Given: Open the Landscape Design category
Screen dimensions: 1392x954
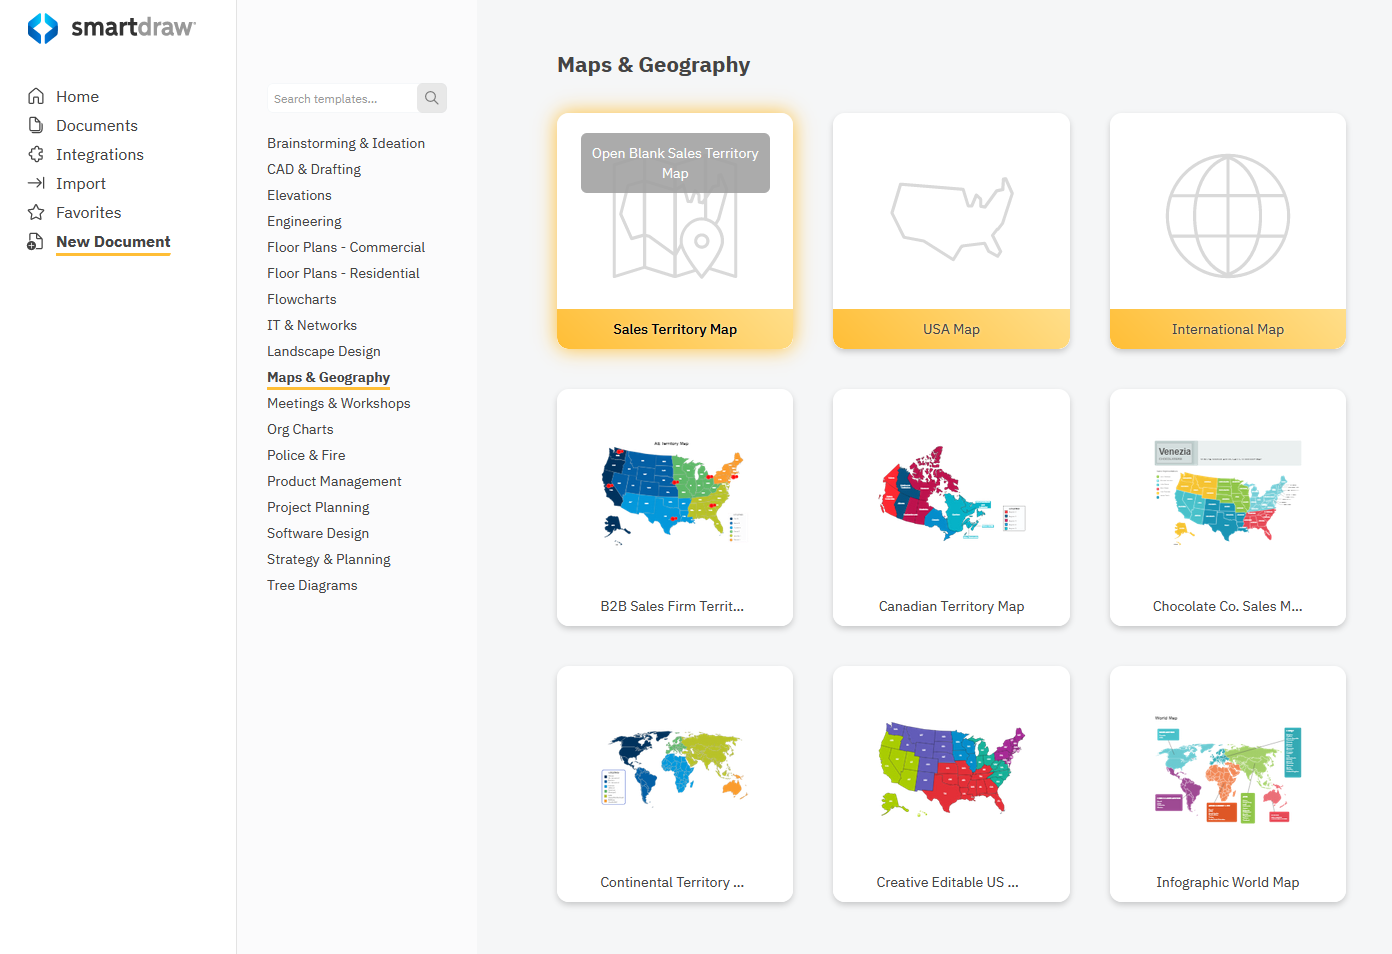Looking at the screenshot, I should (323, 350).
